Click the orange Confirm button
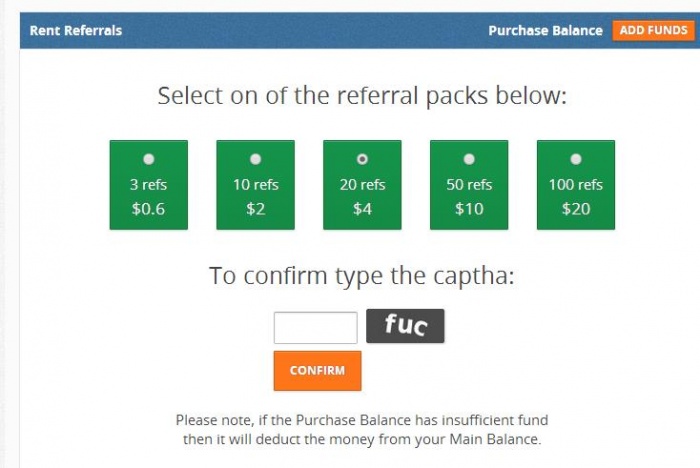 click(x=317, y=370)
